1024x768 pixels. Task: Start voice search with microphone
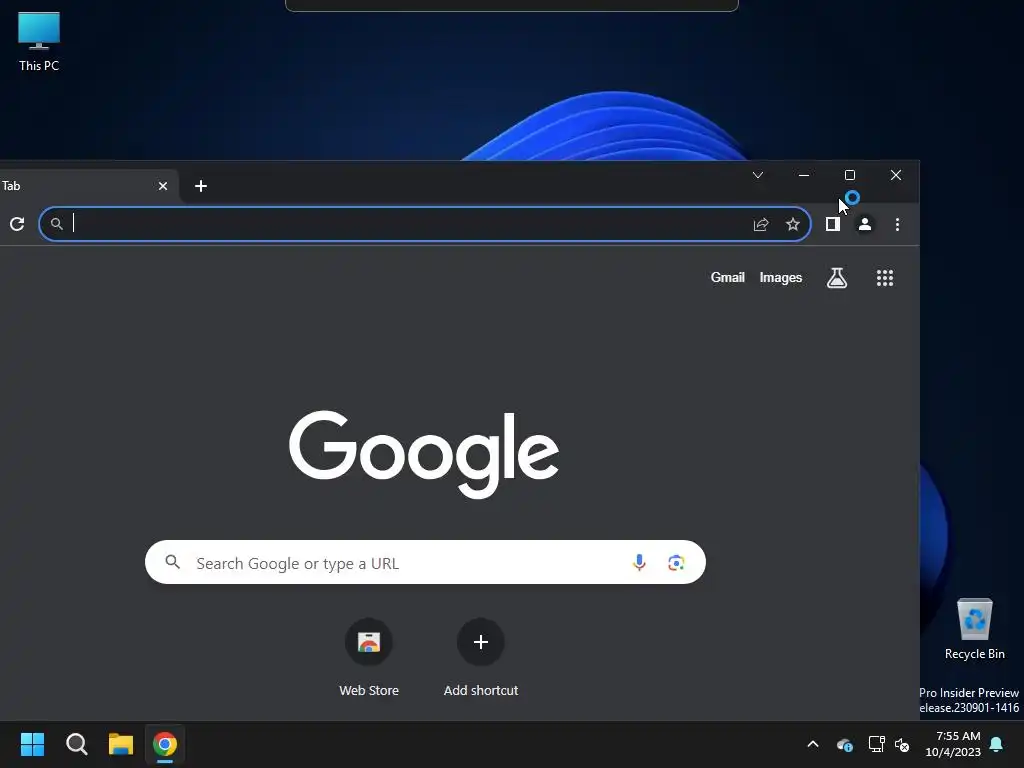click(x=639, y=562)
